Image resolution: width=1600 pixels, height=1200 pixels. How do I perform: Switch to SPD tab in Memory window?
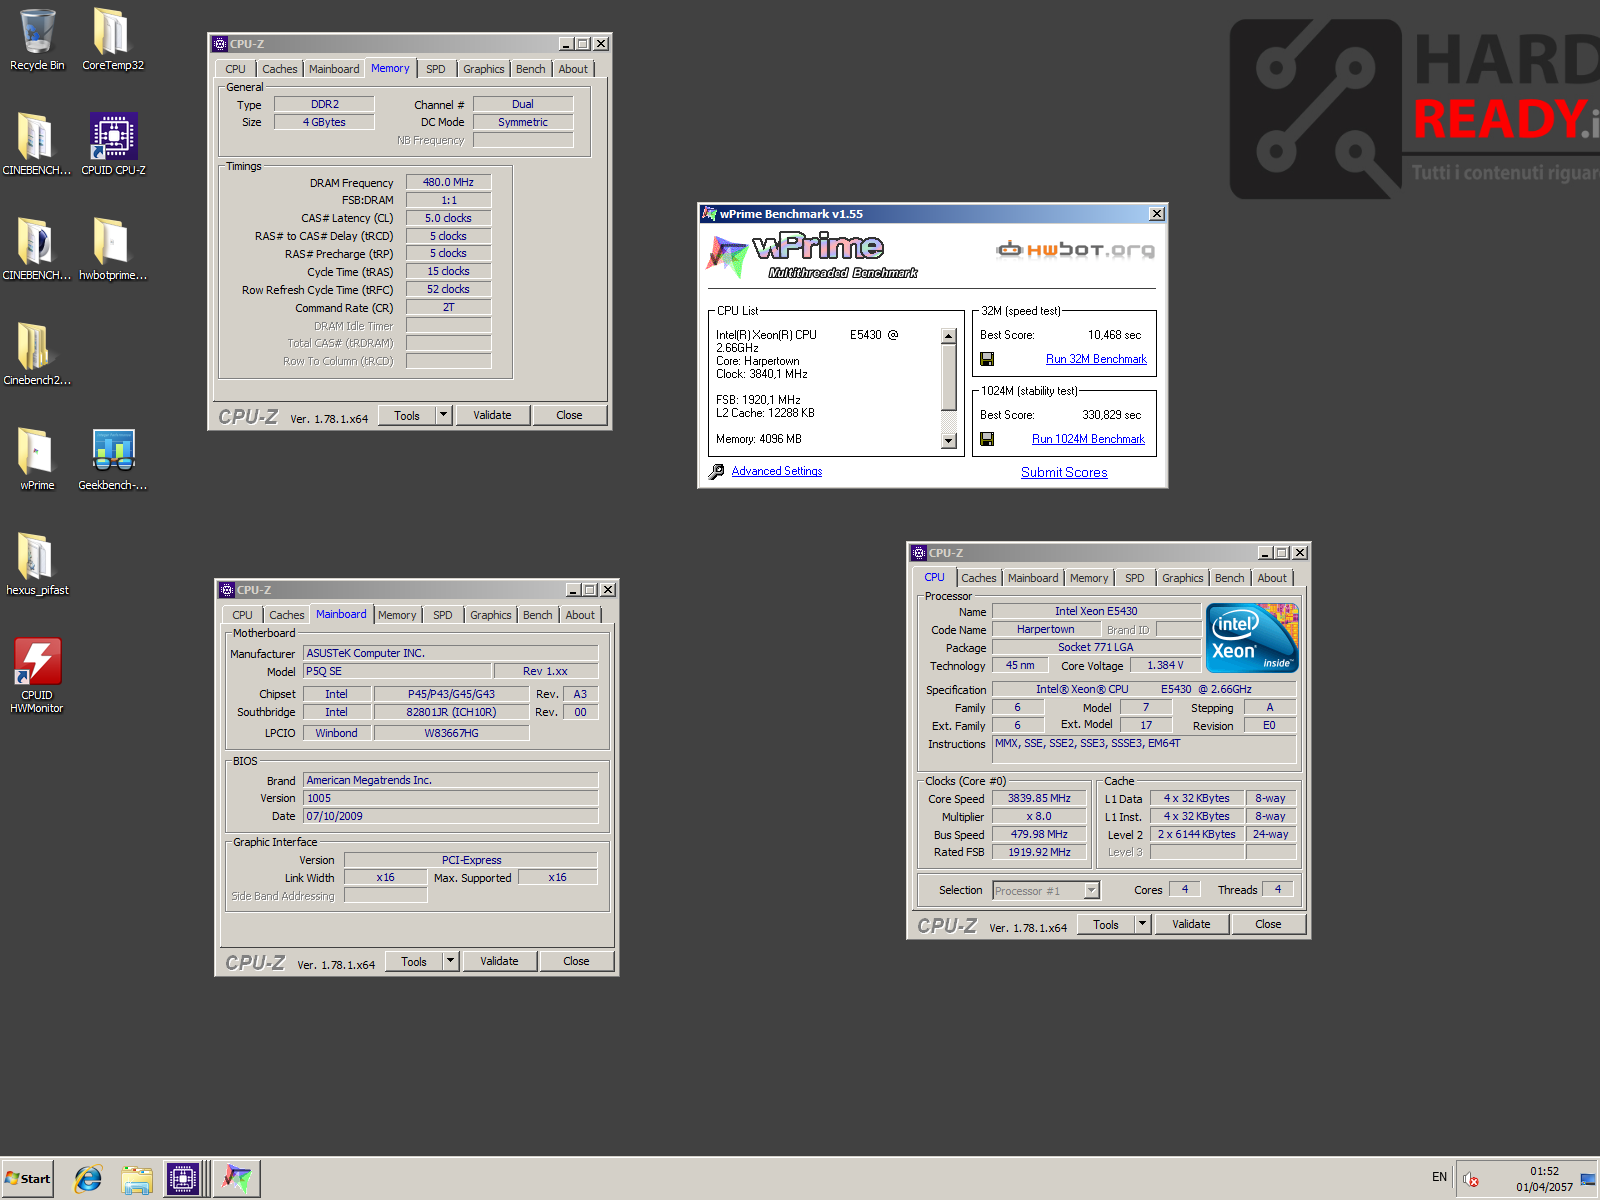point(436,69)
